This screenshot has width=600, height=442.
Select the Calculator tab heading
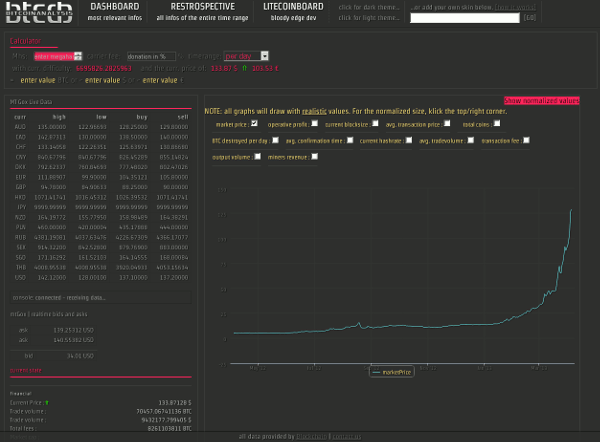(x=25, y=41)
